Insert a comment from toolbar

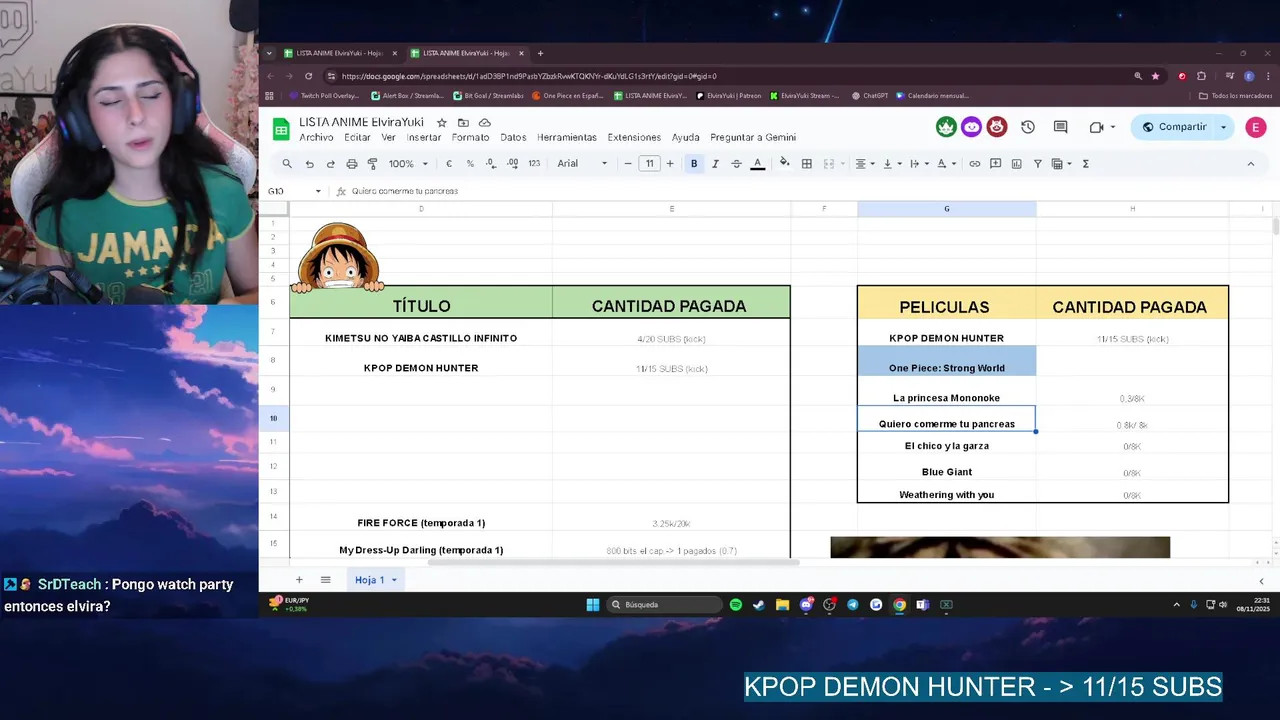click(x=995, y=164)
